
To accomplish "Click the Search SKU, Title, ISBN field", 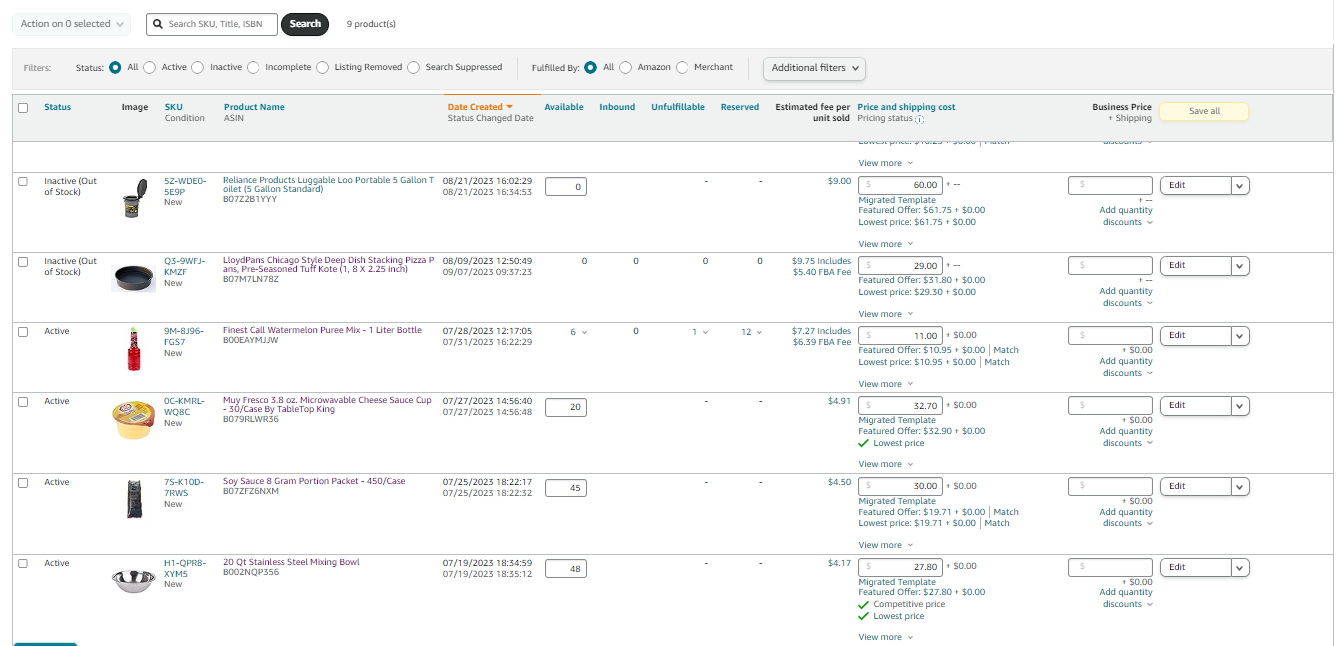I will pyautogui.click(x=212, y=23).
